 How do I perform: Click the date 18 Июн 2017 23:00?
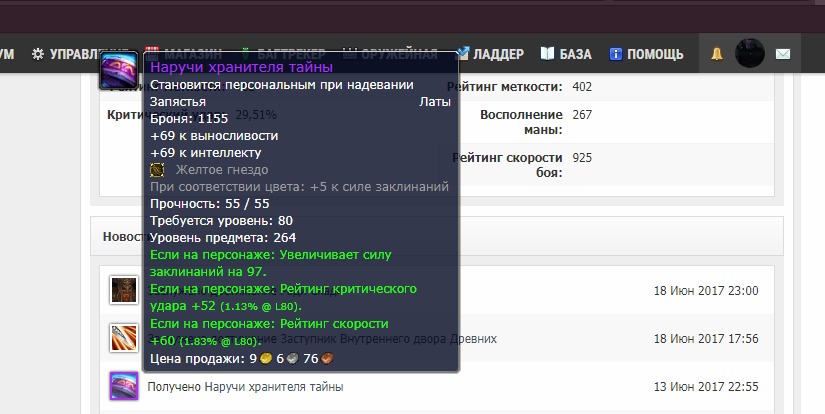click(706, 291)
